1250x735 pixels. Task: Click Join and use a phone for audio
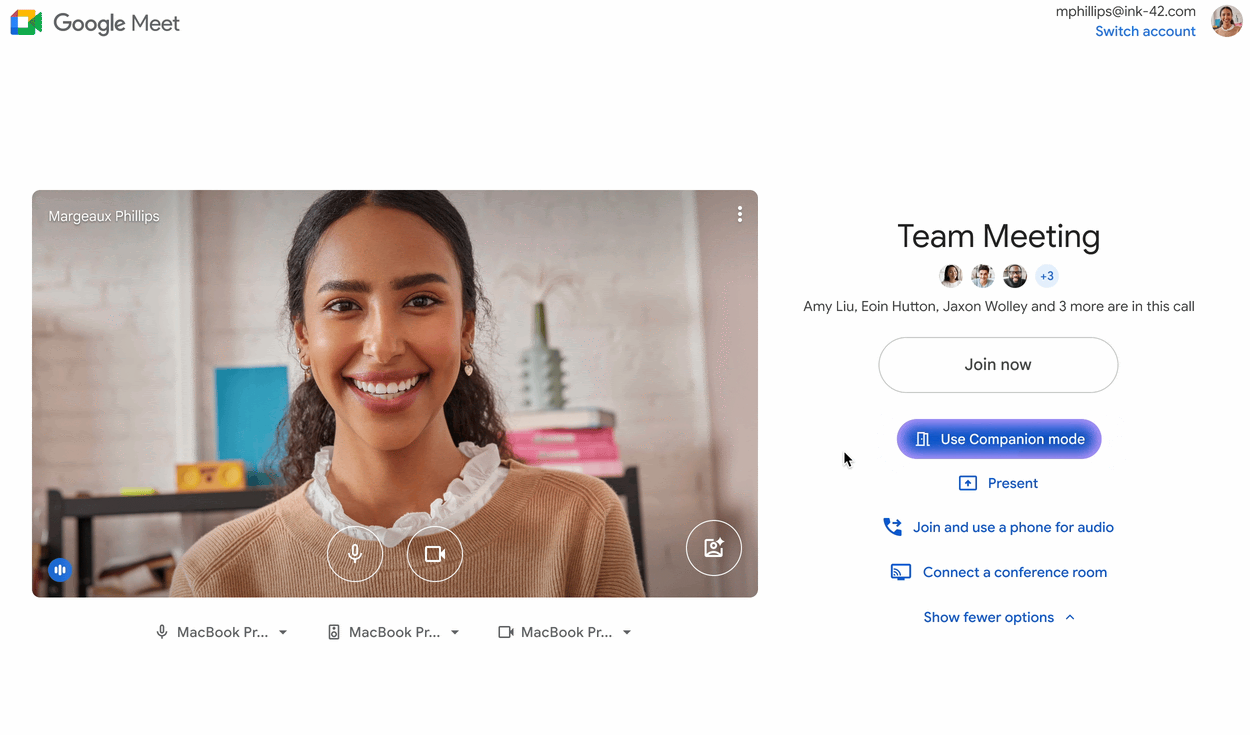pyautogui.click(x=1012, y=527)
